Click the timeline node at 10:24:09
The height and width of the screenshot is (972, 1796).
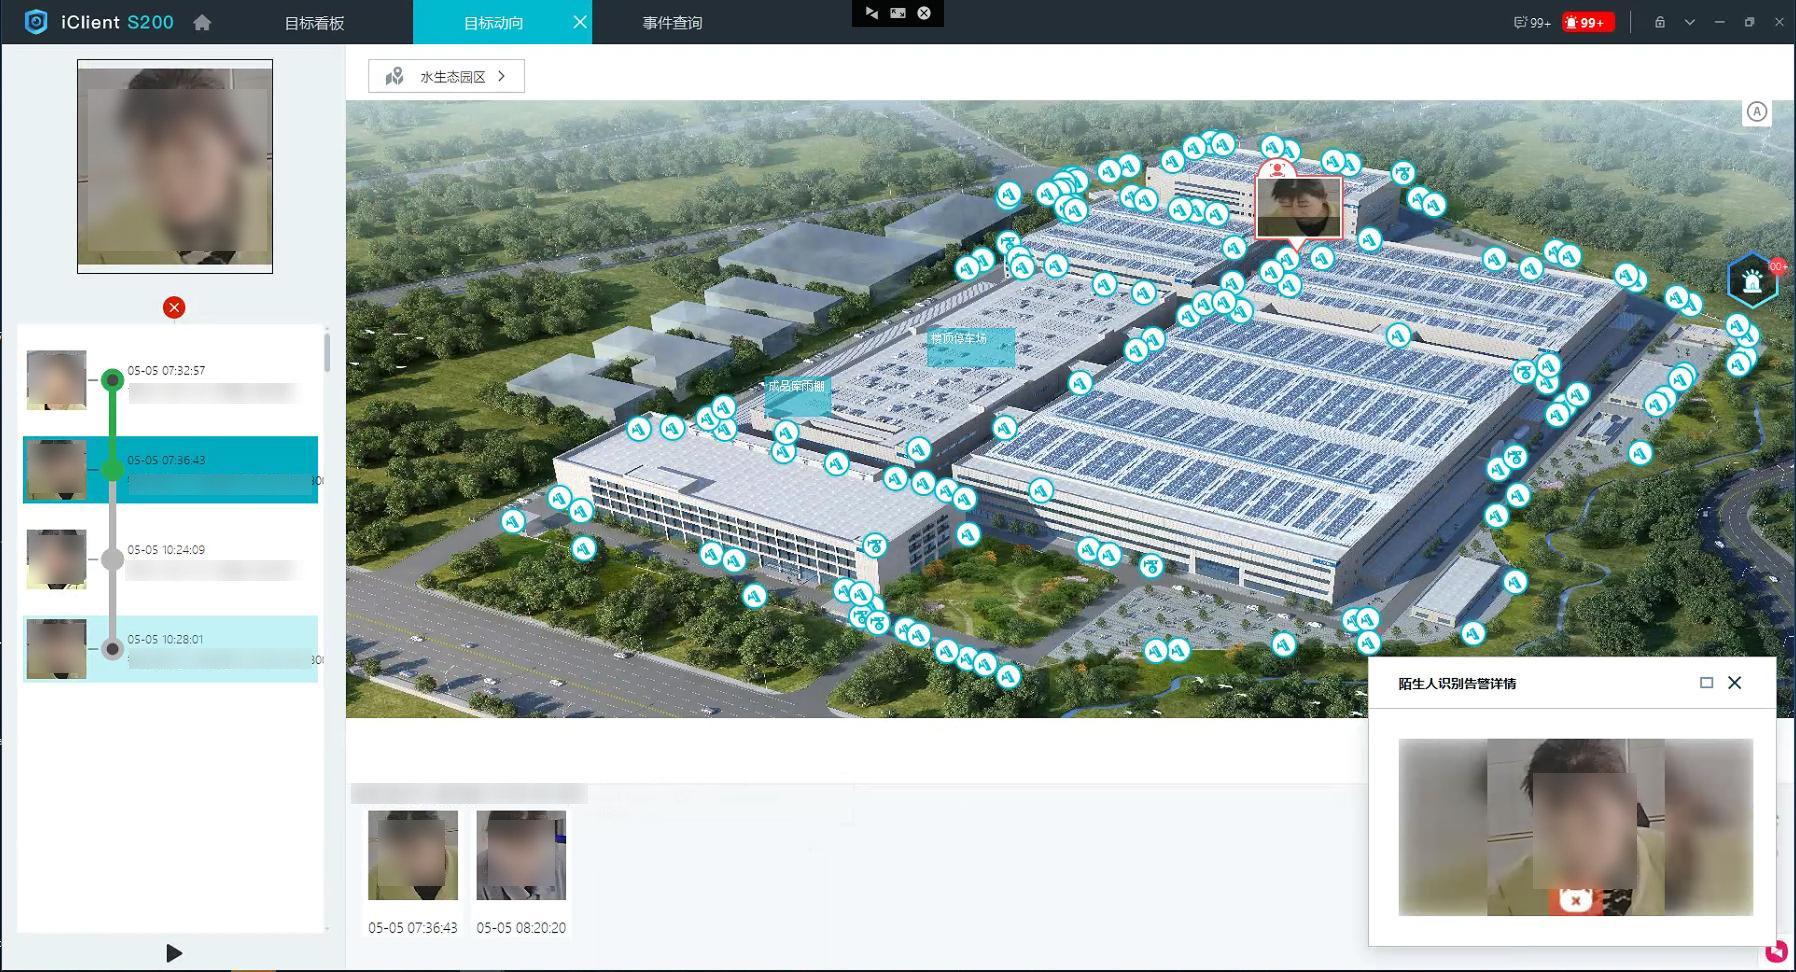pos(113,559)
